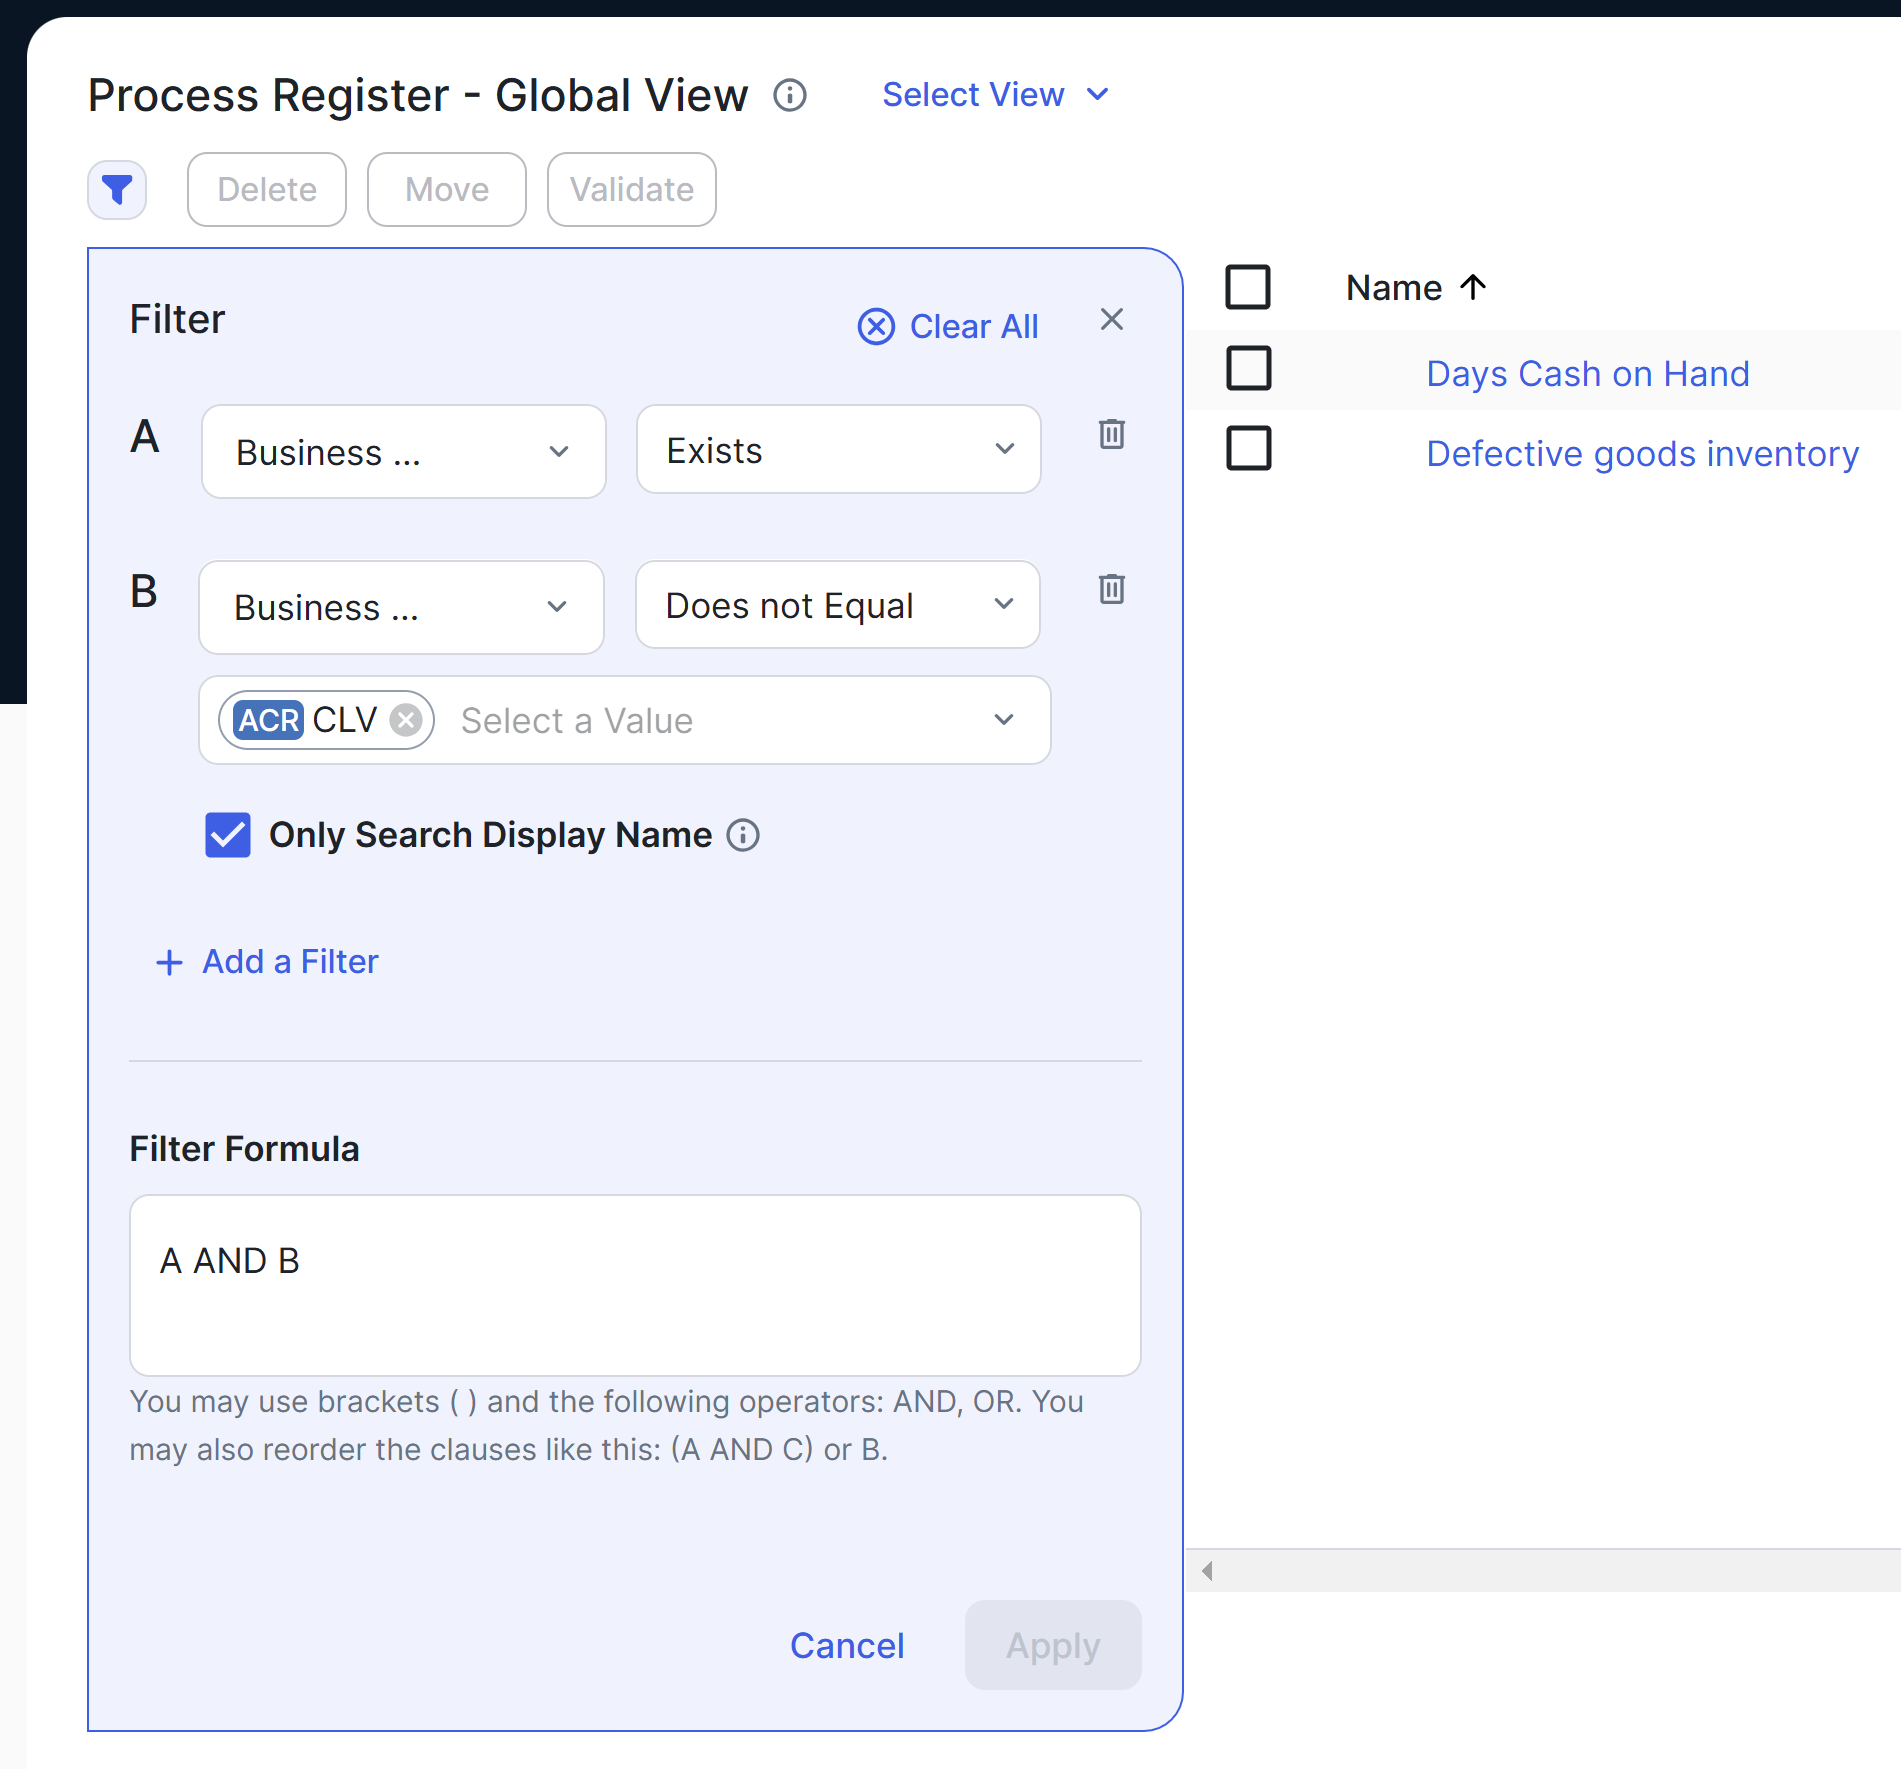
Task: Check the select-all checkbox in the header
Action: point(1249,287)
